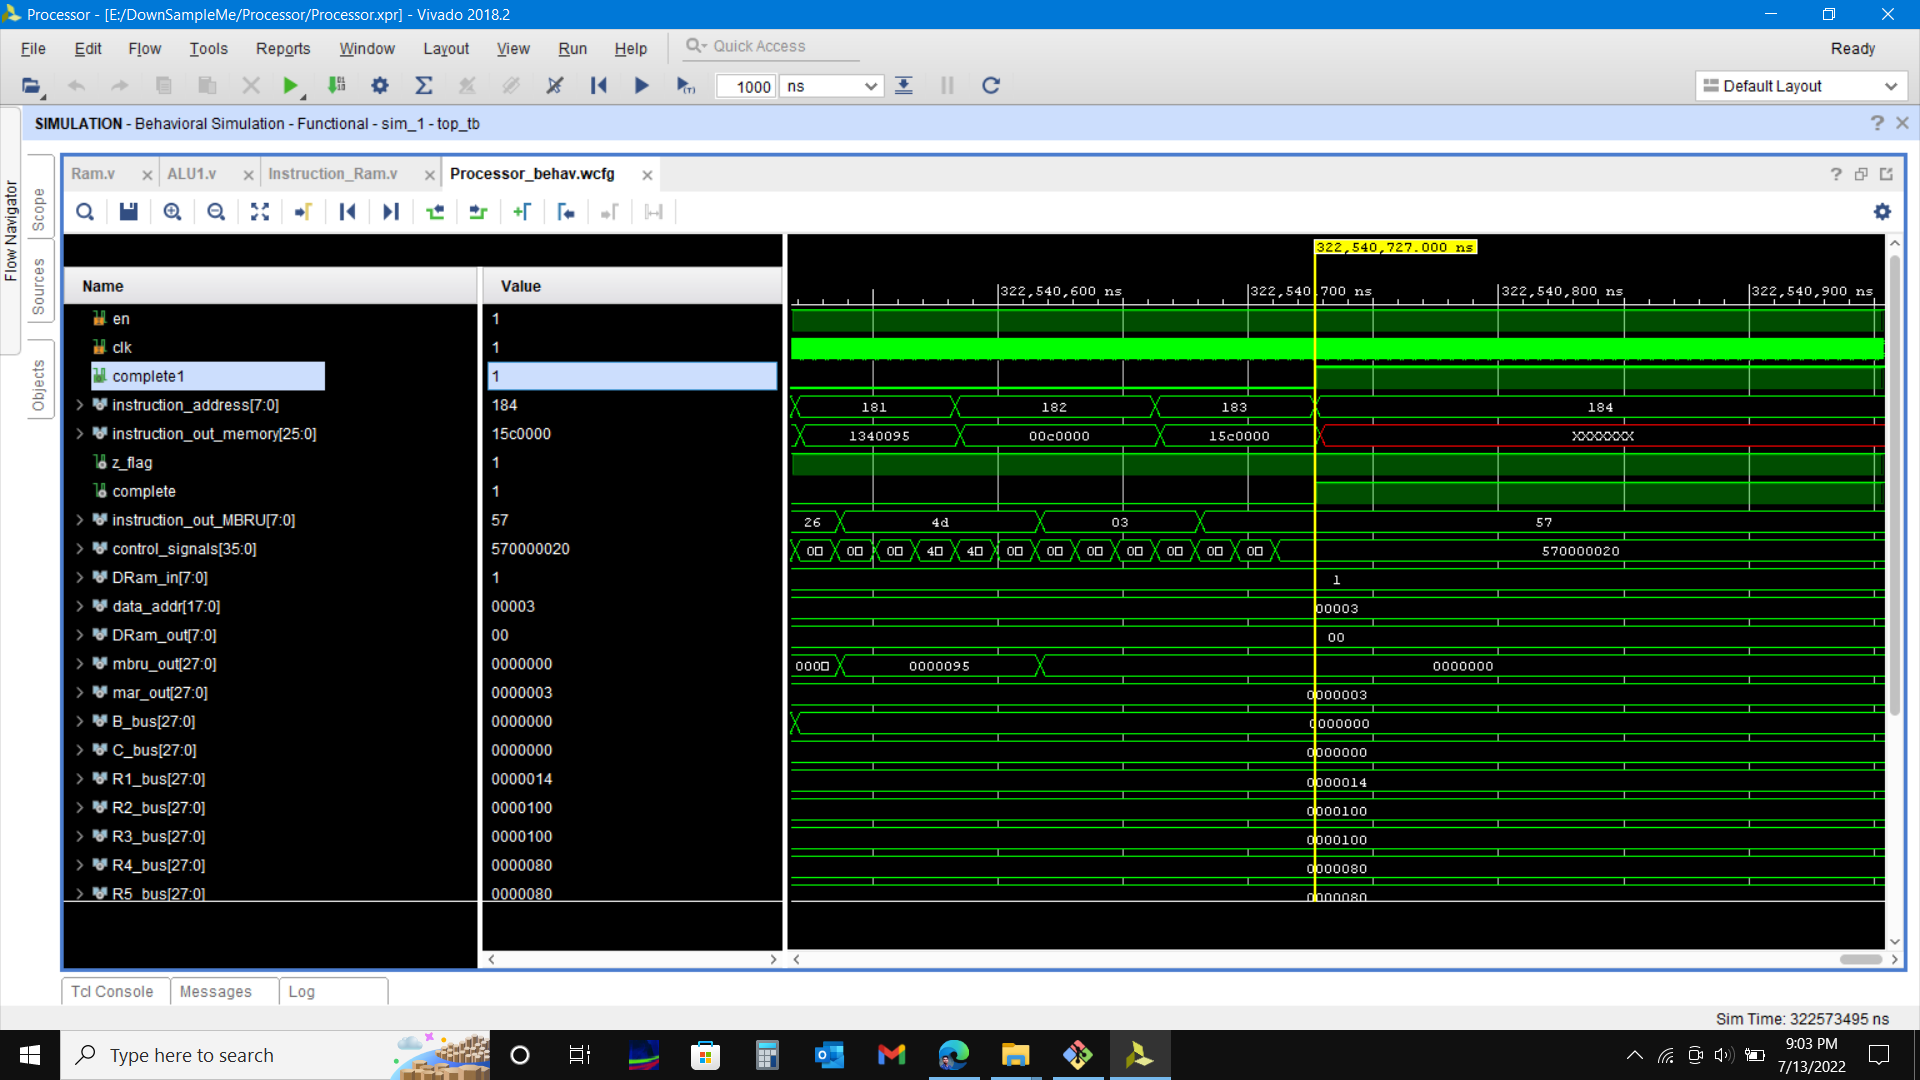The image size is (1920, 1080).
Task: Open the Objects side panel
Action: [x=39, y=386]
